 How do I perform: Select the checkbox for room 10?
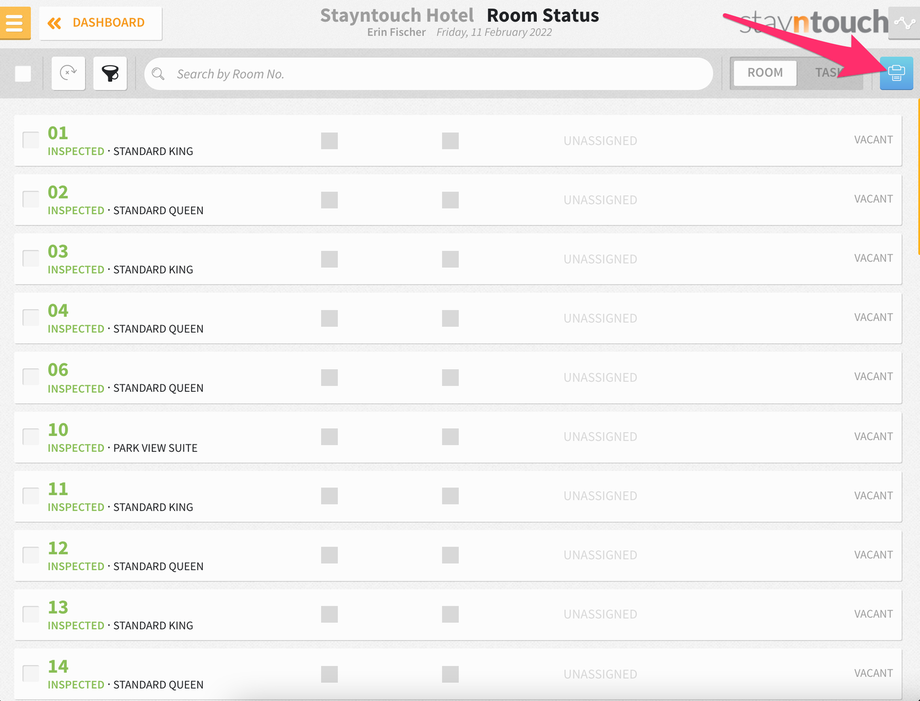tap(31, 437)
